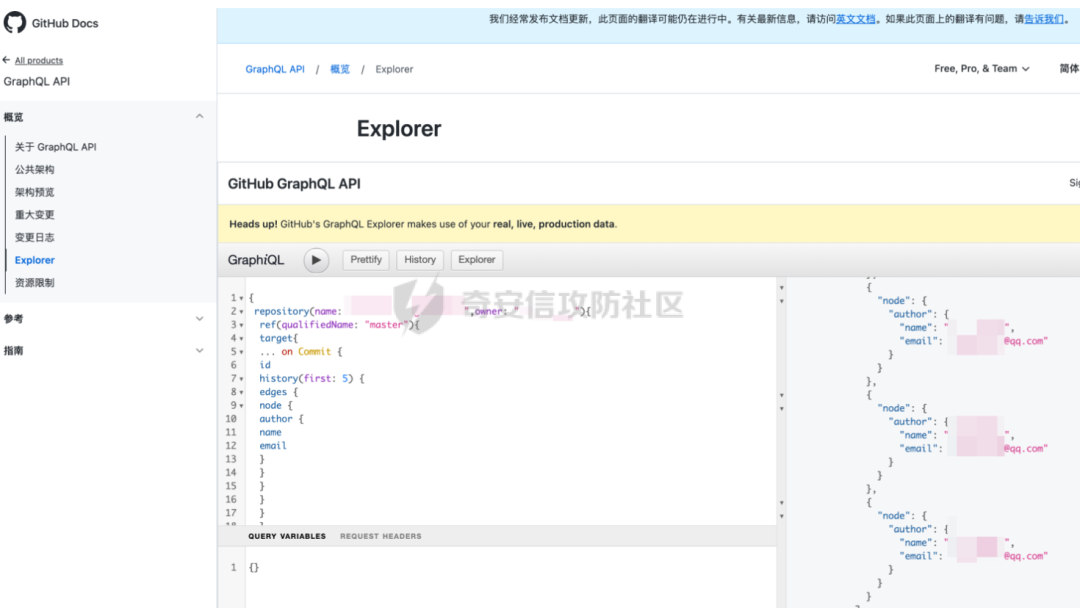Fold the history block at line 7
Viewport: 1080px width, 608px height.
pyautogui.click(x=241, y=379)
